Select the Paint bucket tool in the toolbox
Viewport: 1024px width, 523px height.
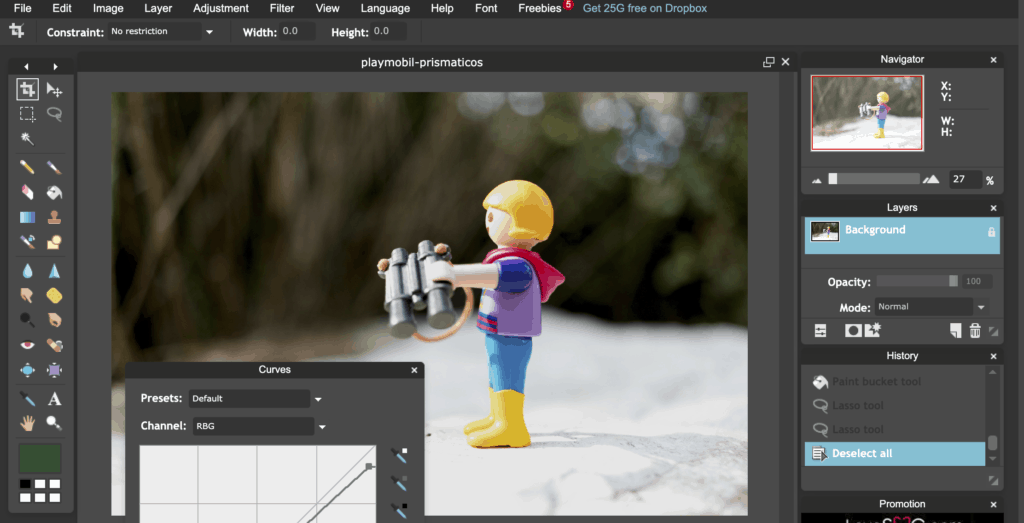(54, 192)
